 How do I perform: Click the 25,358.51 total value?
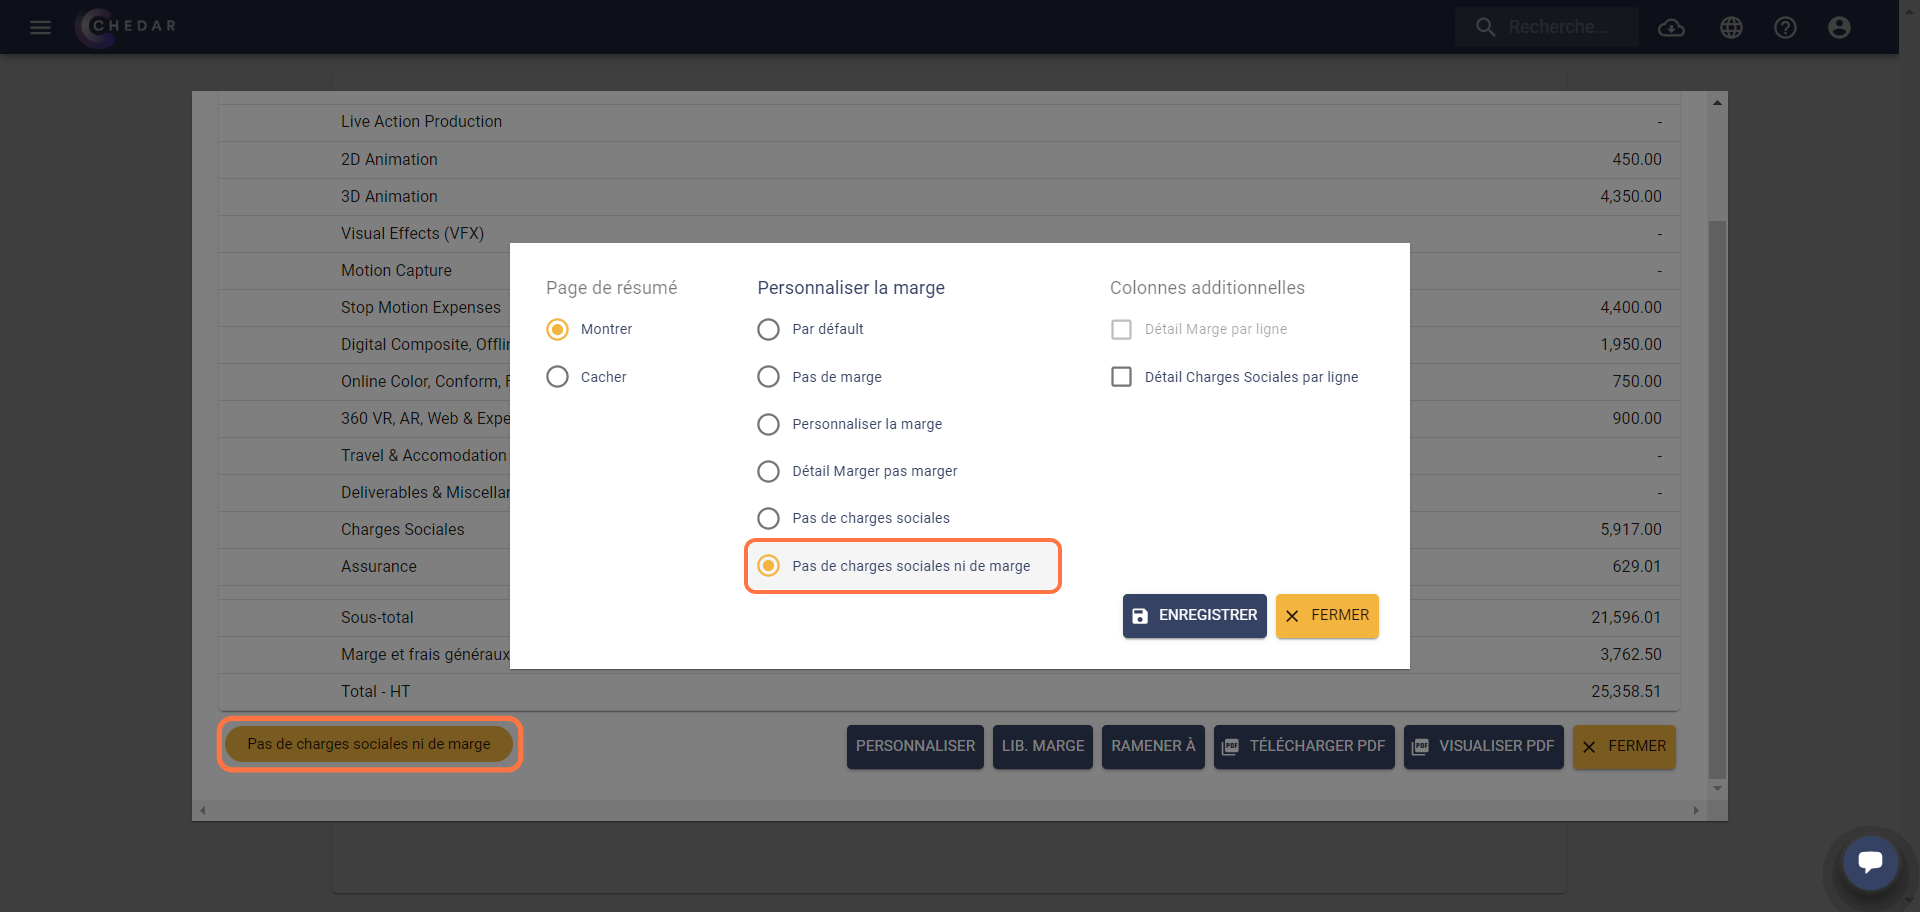(1626, 691)
